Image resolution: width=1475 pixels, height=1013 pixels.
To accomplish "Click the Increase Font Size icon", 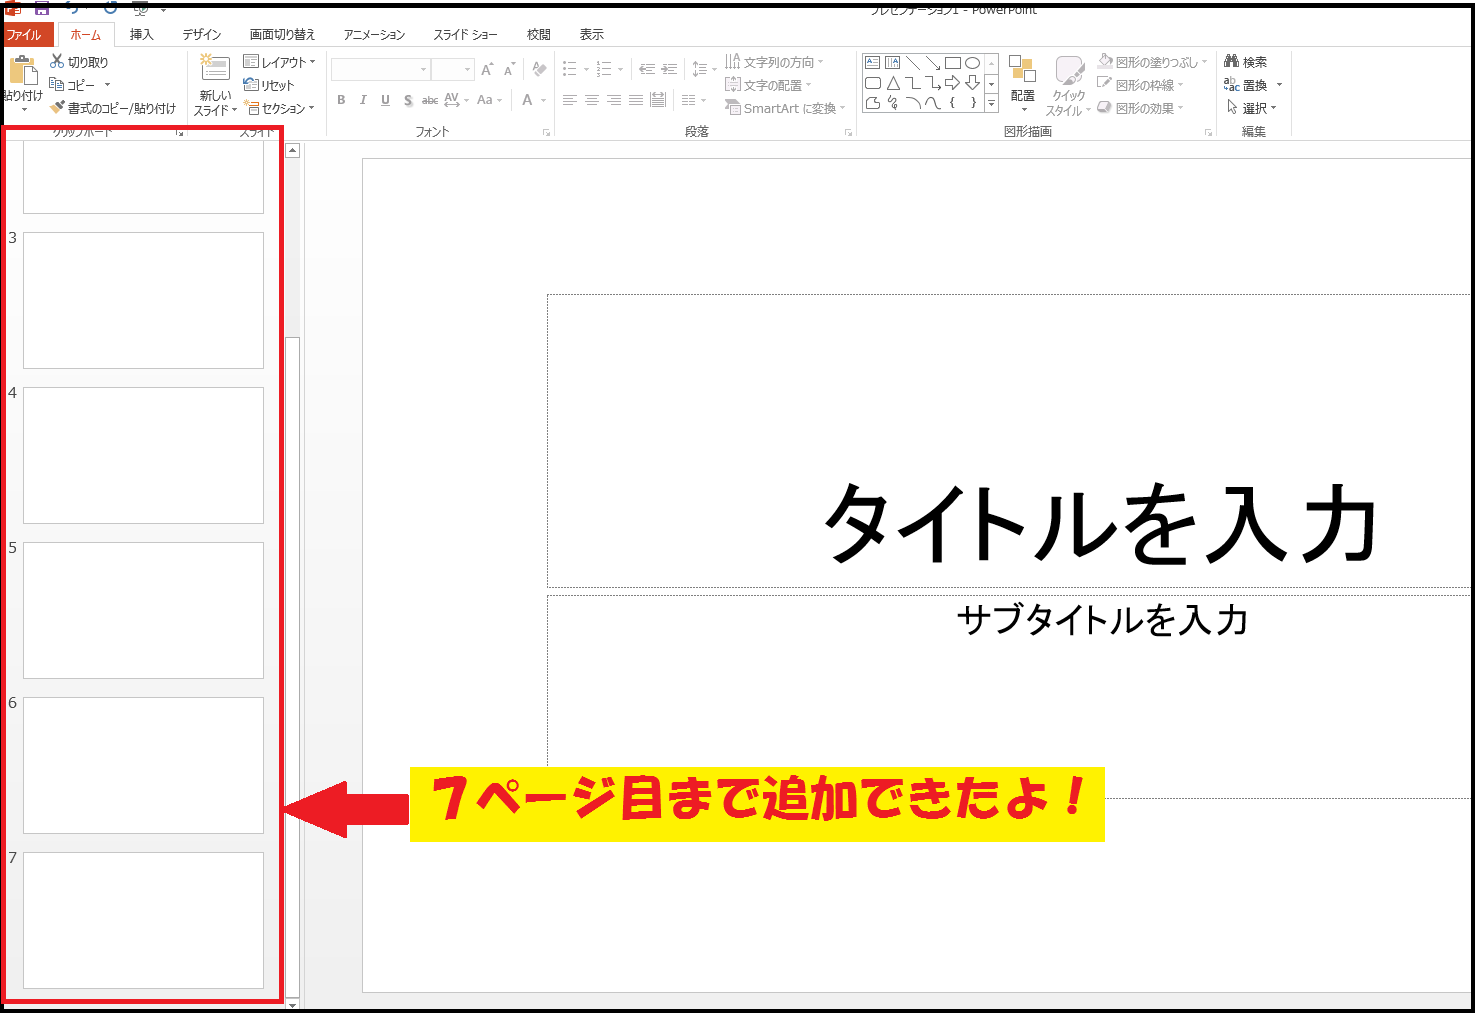I will [487, 70].
